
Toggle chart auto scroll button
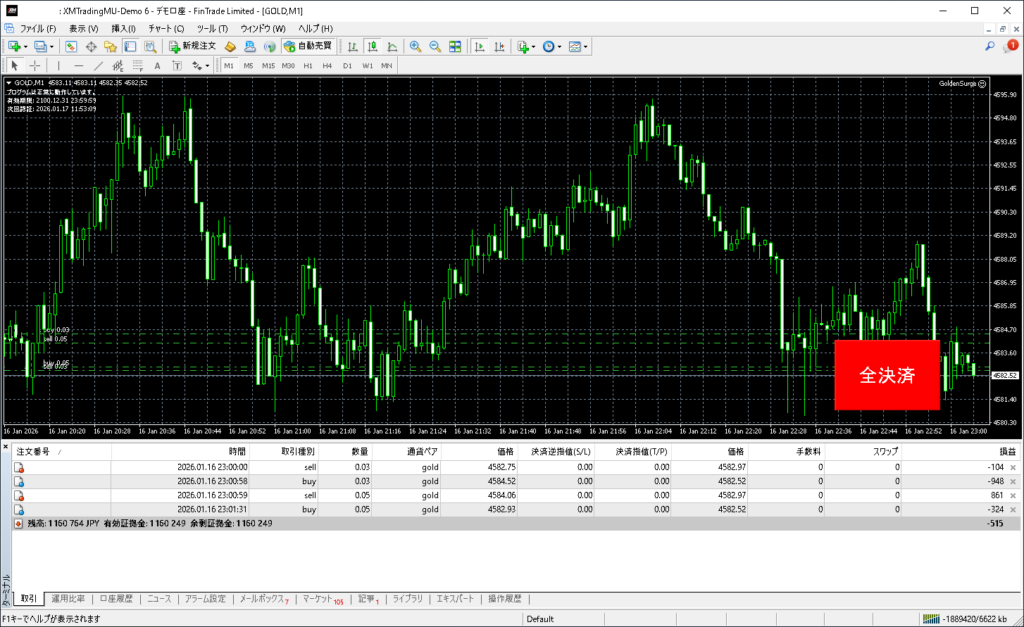(x=481, y=46)
